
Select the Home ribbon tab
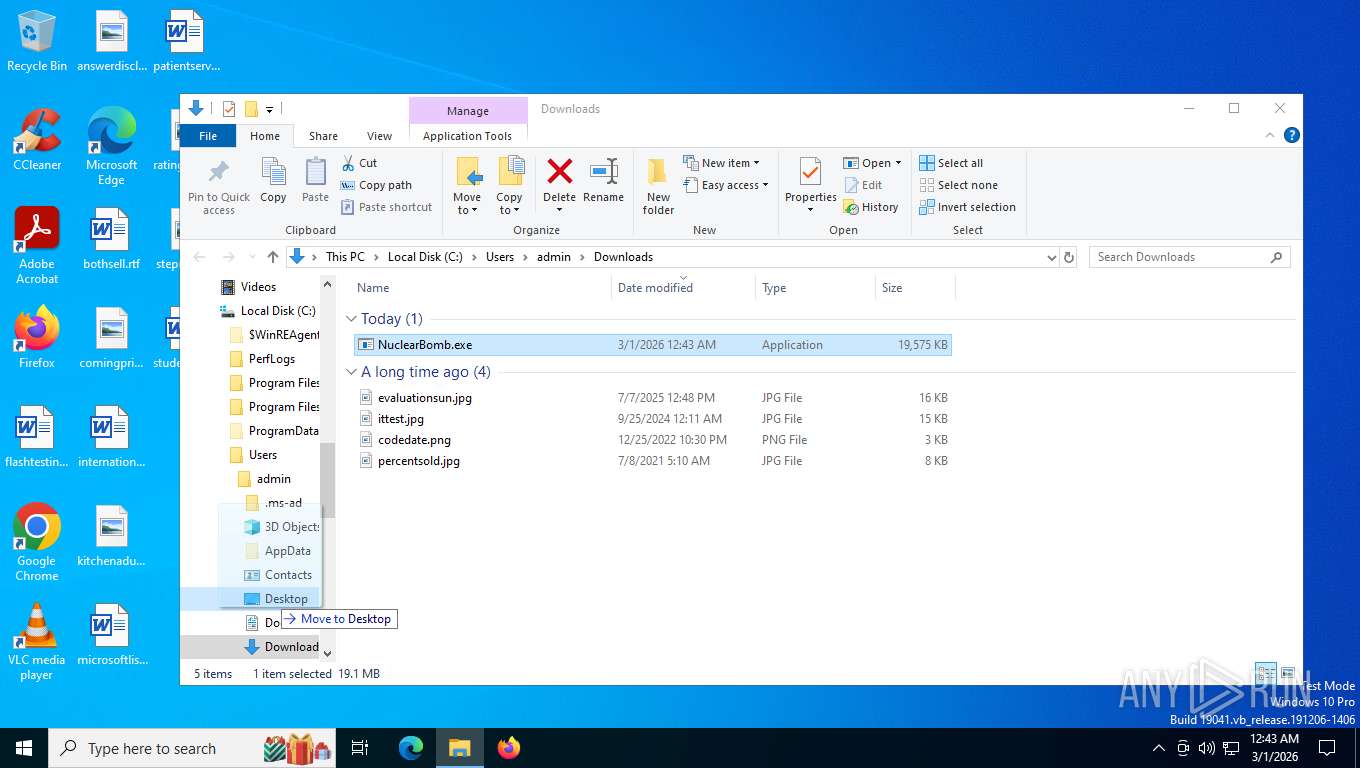[x=265, y=136]
